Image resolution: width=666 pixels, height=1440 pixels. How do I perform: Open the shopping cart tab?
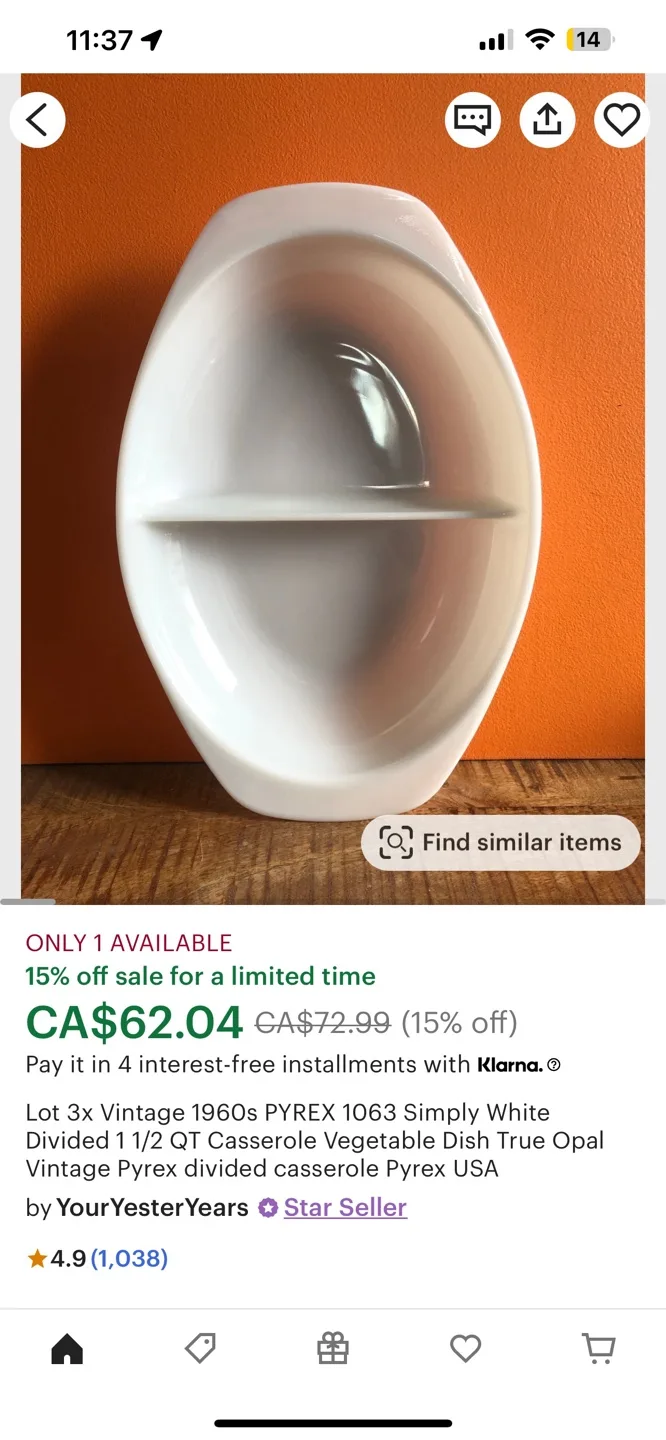pos(599,1349)
